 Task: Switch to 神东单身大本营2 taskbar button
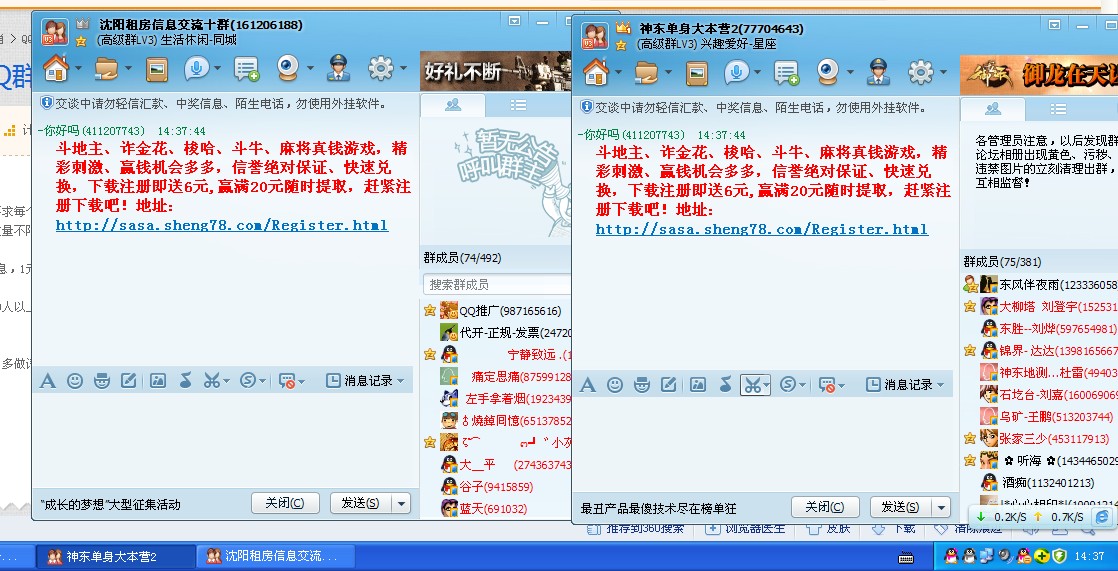click(116, 557)
